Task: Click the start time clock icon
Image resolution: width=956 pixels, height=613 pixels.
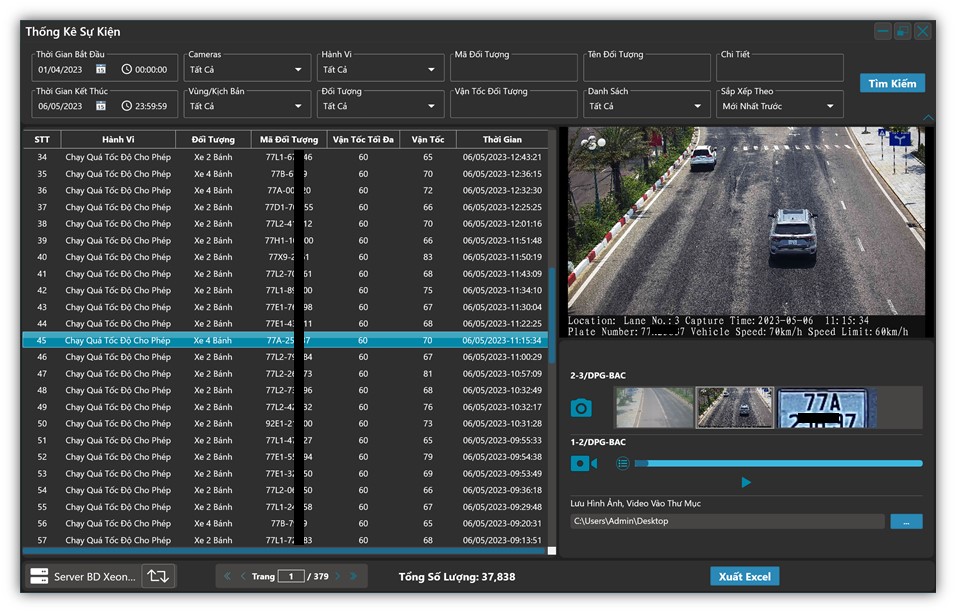Action: (126, 70)
